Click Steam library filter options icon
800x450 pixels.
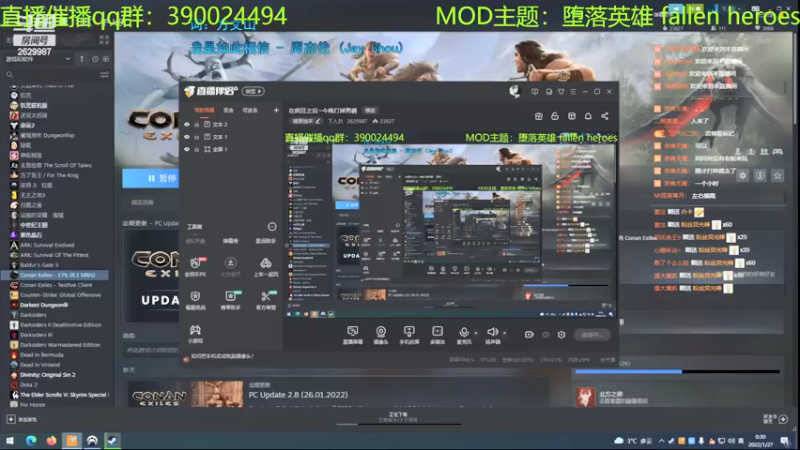click(x=104, y=74)
